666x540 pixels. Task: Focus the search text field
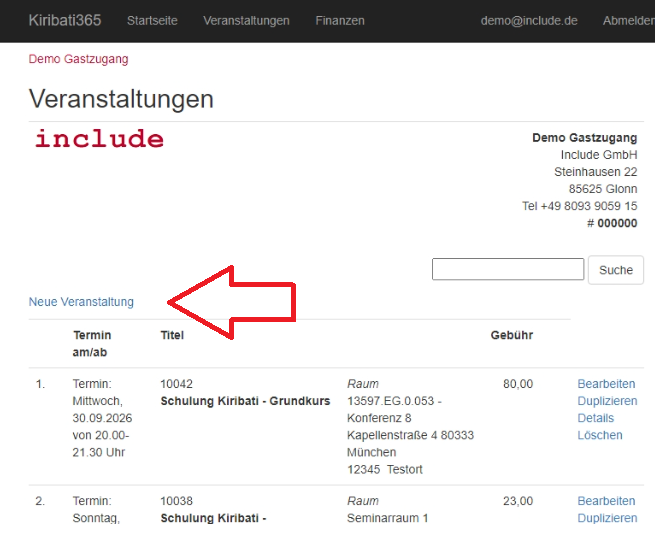(x=508, y=269)
